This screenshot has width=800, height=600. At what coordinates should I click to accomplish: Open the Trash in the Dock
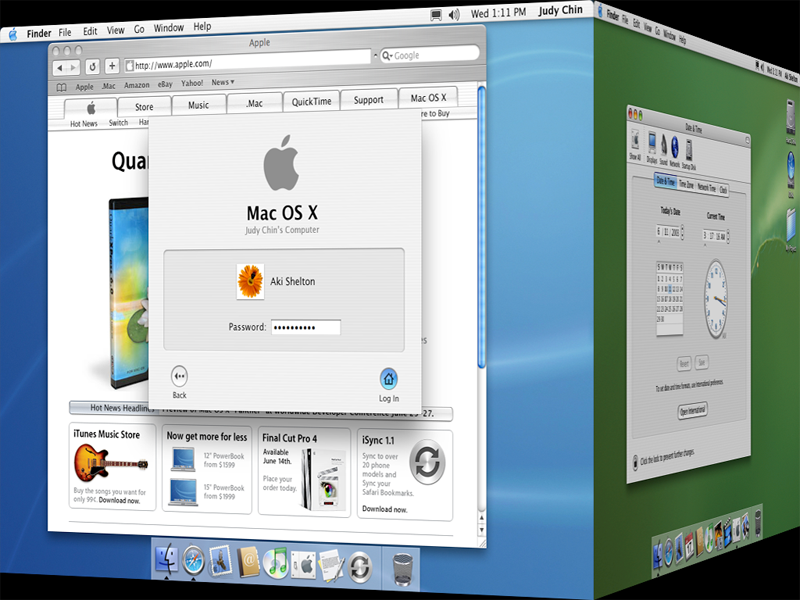click(x=403, y=569)
